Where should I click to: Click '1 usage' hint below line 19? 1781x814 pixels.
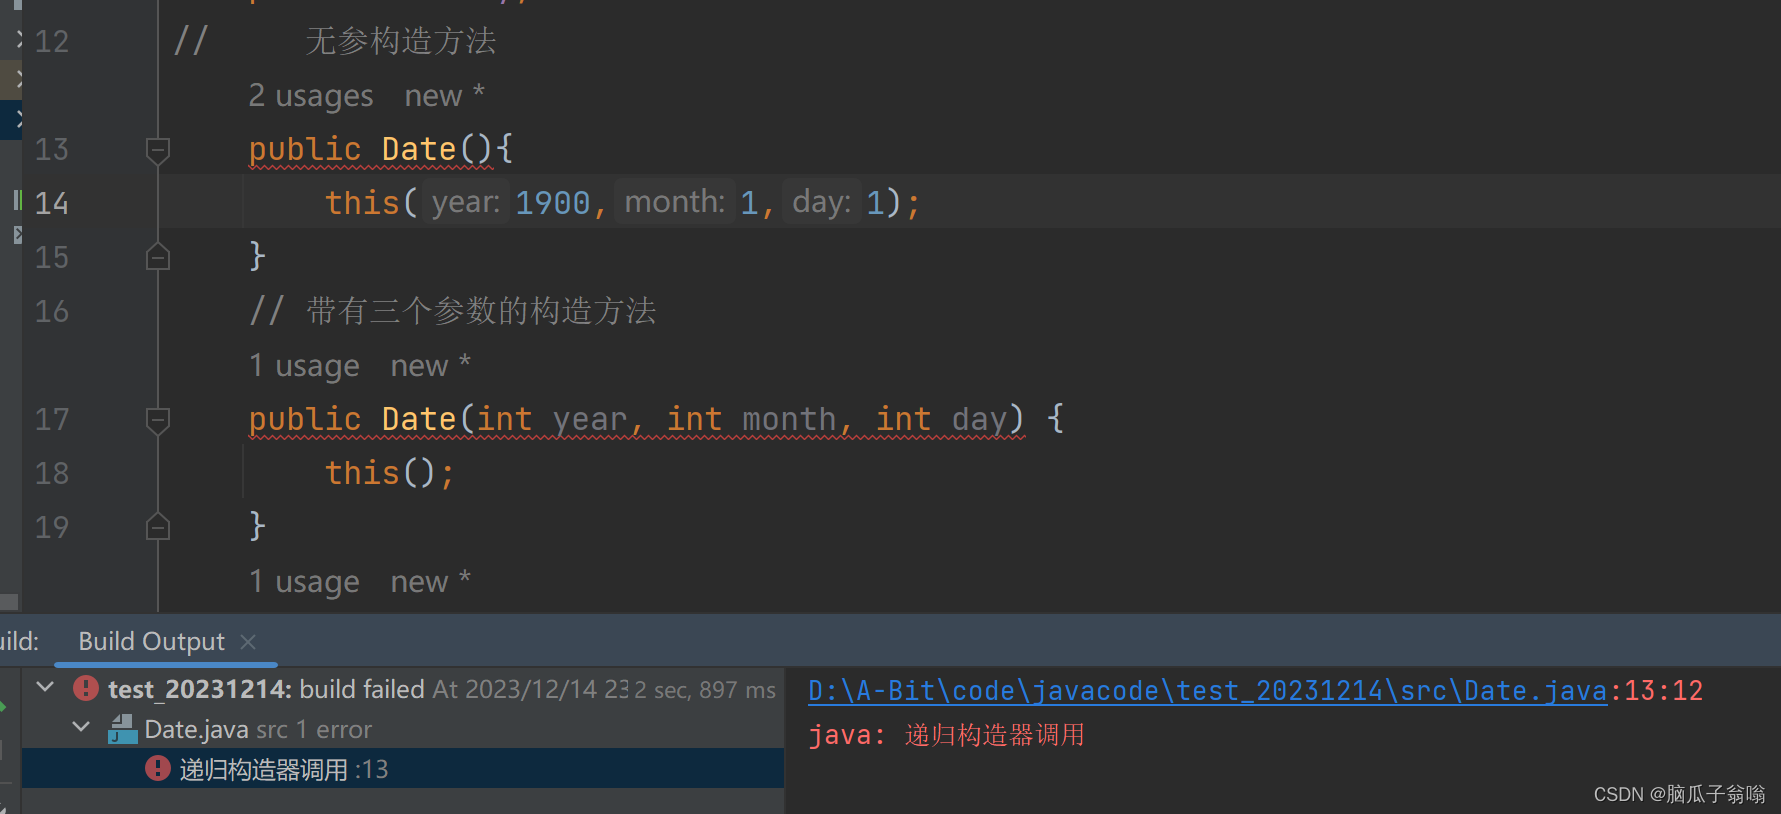pos(304,582)
